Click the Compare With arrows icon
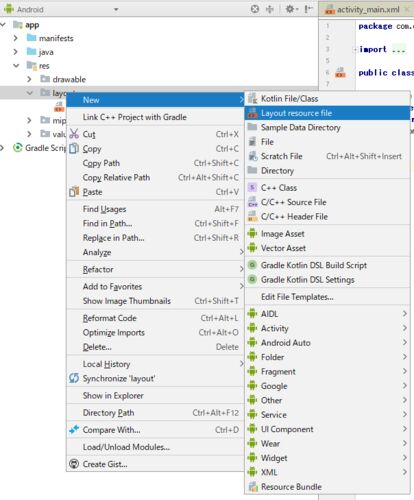 click(x=74, y=430)
